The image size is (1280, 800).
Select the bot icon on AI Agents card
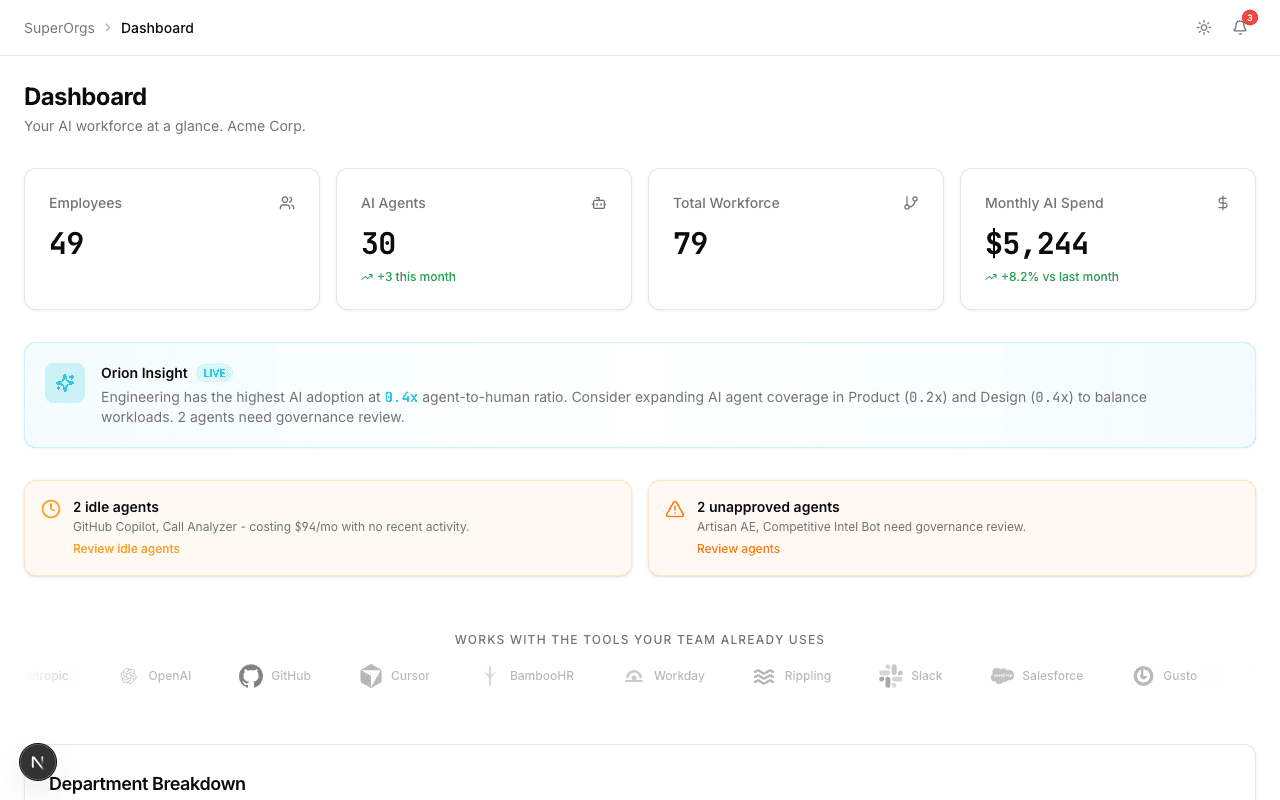point(598,203)
